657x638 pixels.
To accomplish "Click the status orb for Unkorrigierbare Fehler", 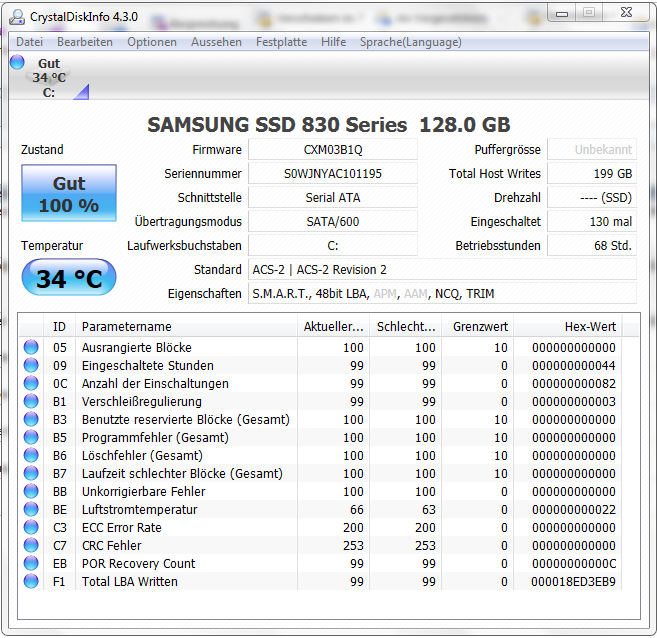I will tap(31, 491).
